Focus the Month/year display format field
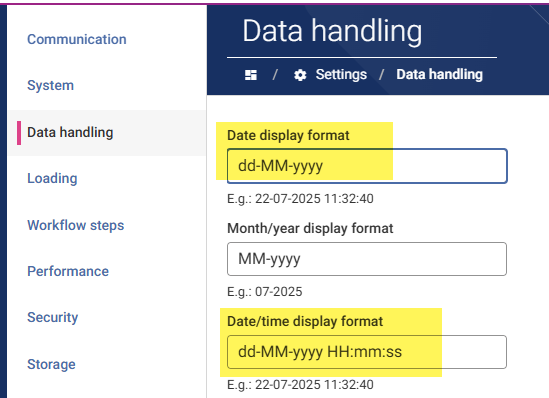Viewport: 549px width, 398px height. click(x=367, y=259)
